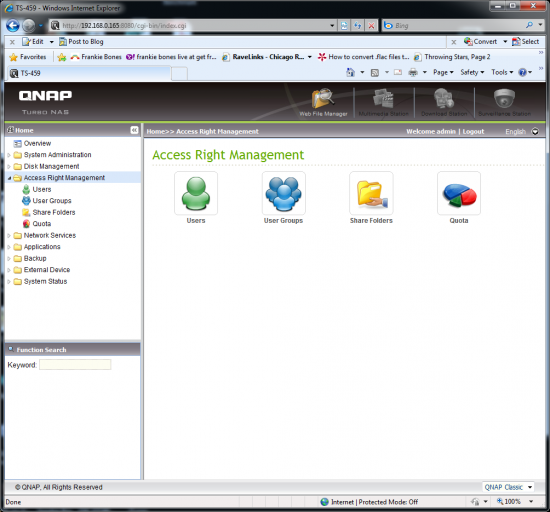The image size is (550, 512).
Task: Open the Help question mark icon
Action: [522, 72]
